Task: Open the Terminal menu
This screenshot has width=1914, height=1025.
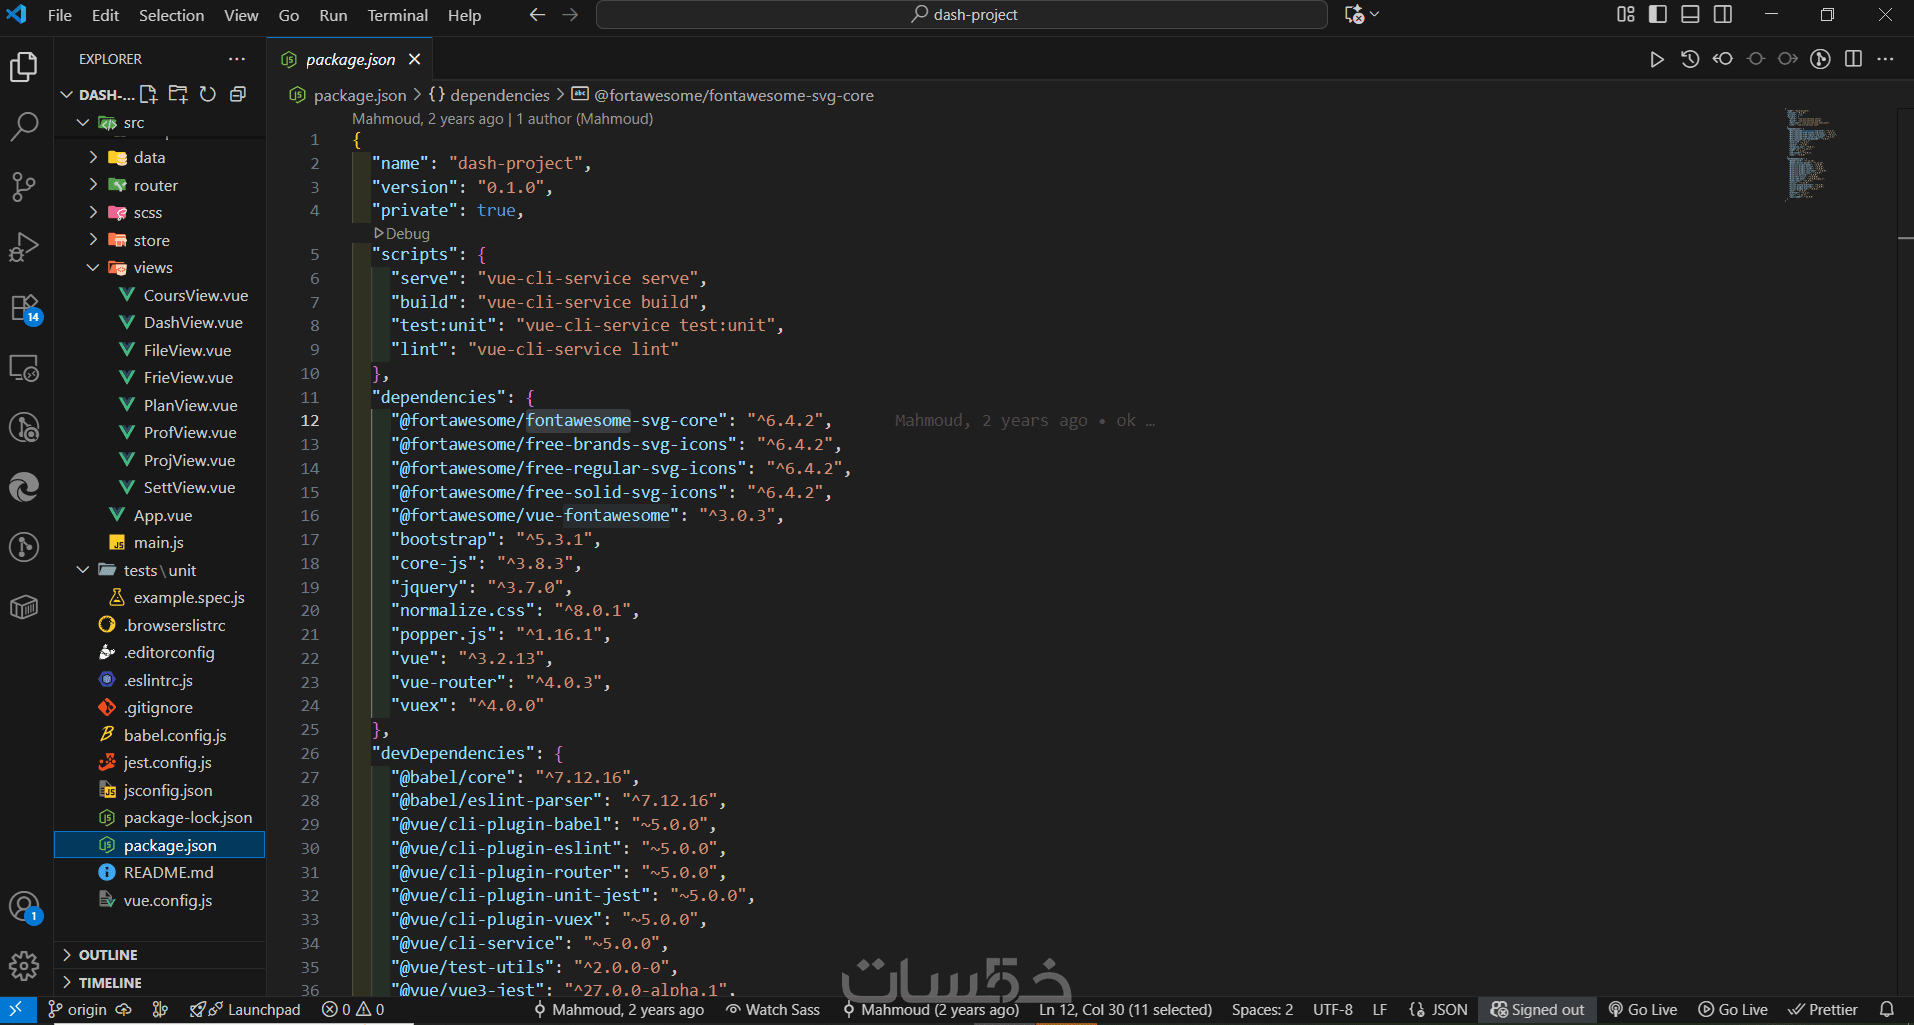Action: click(x=397, y=15)
